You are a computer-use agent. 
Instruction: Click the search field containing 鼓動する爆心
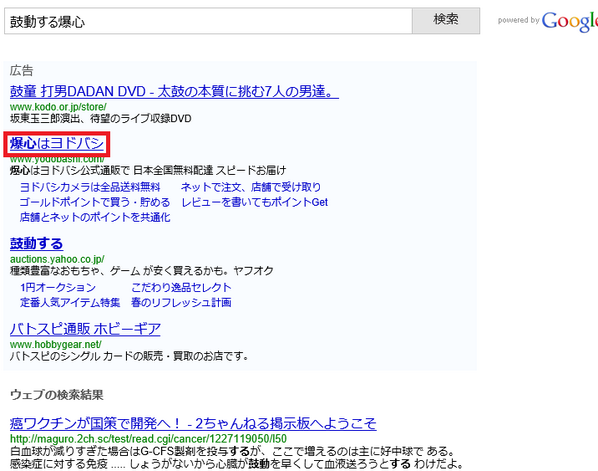click(x=208, y=21)
